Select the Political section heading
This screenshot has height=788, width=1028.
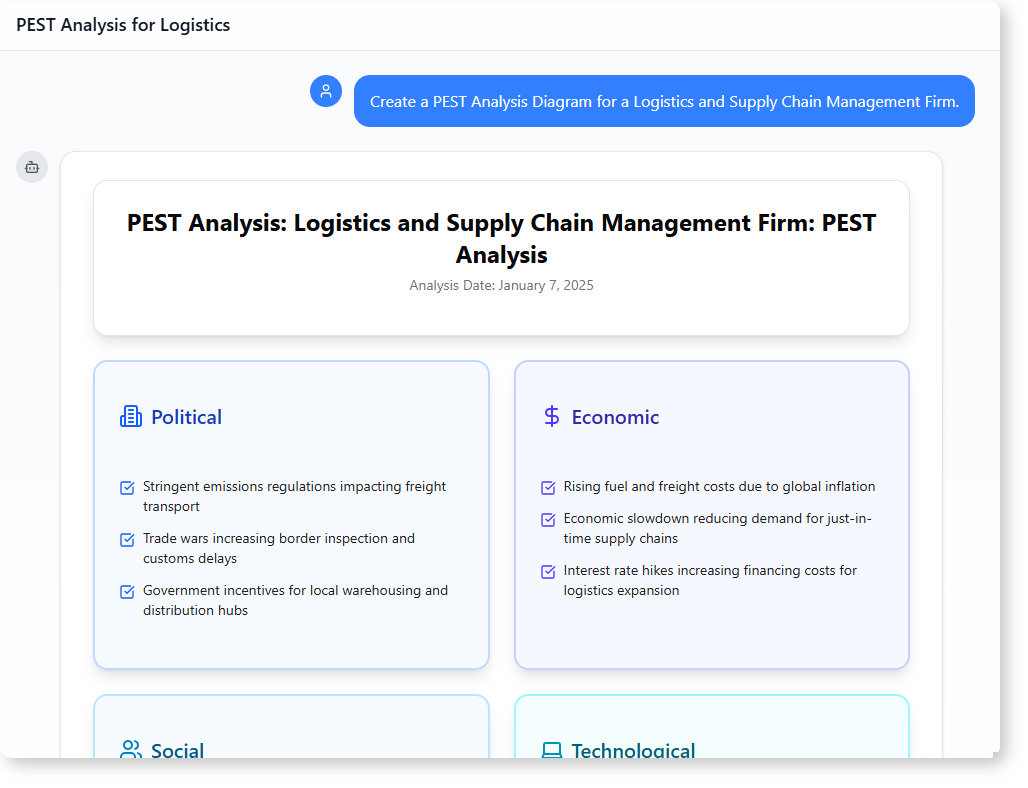186,417
